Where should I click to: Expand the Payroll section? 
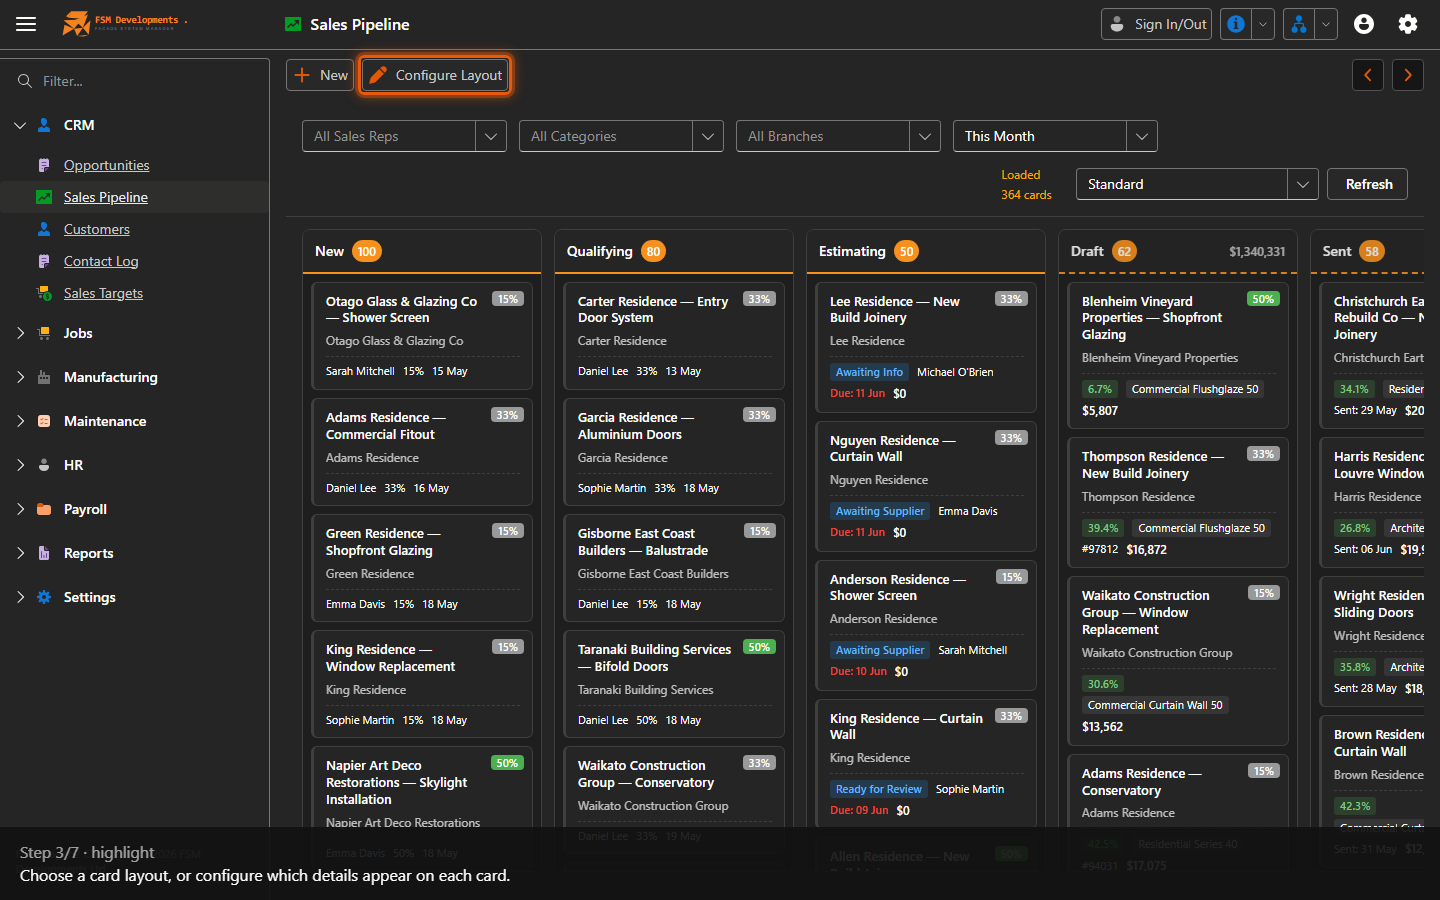20,509
